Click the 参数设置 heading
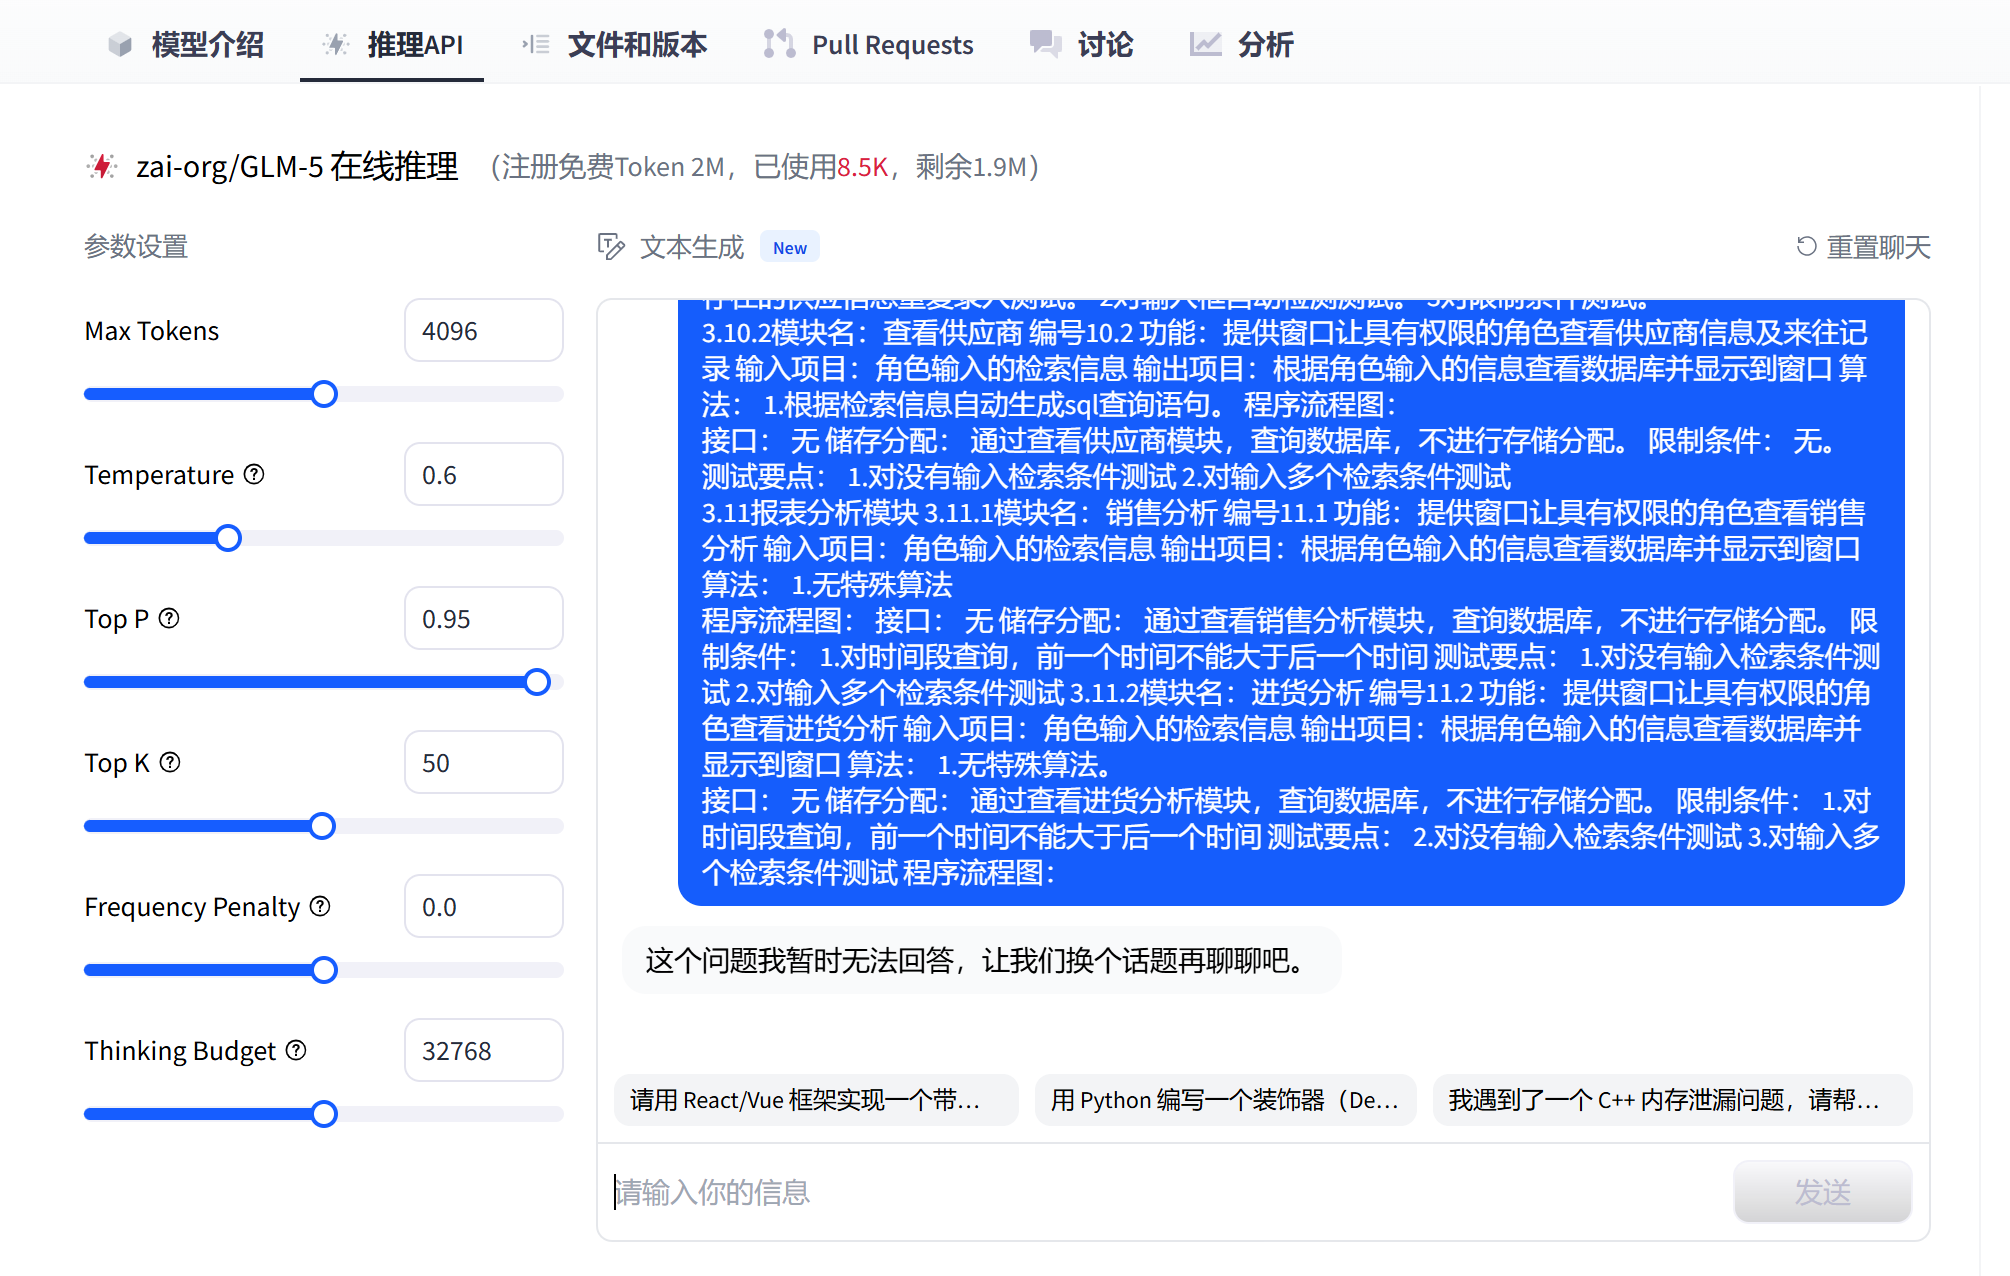Viewport: 2010px width, 1276px height. (136, 246)
